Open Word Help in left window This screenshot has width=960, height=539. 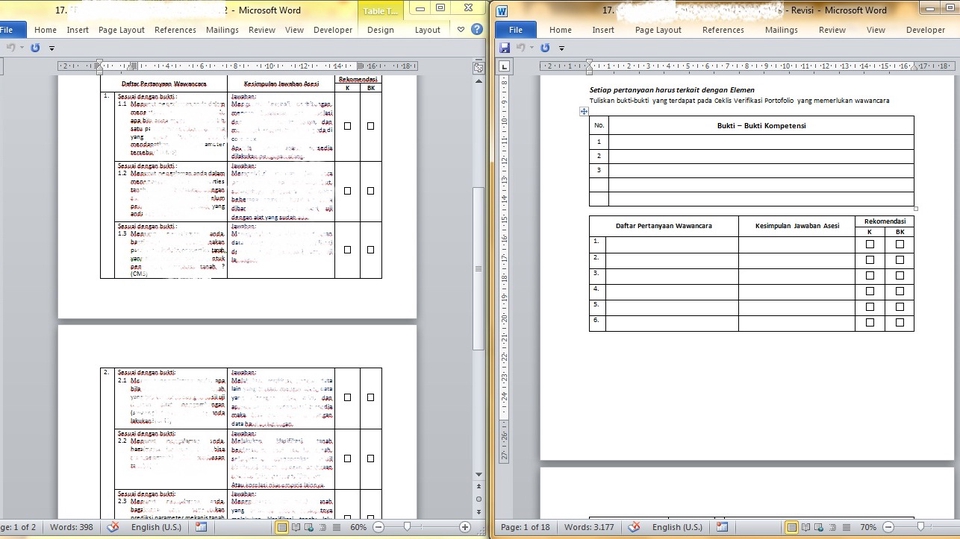[477, 29]
